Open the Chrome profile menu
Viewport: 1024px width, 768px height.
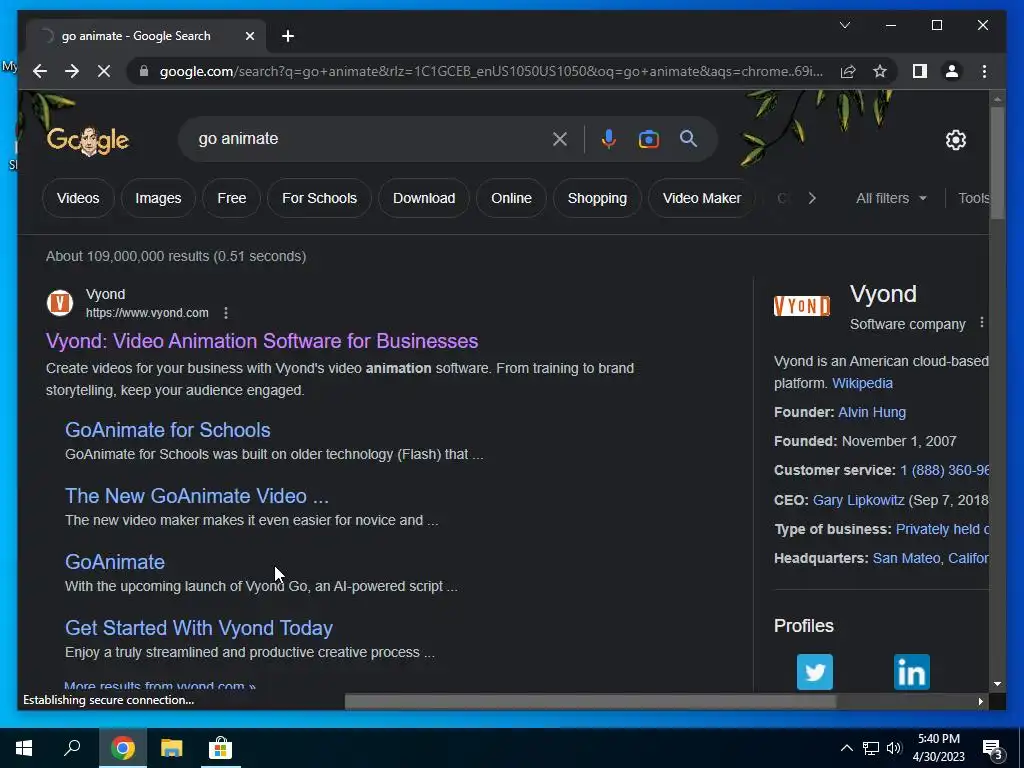[x=952, y=71]
